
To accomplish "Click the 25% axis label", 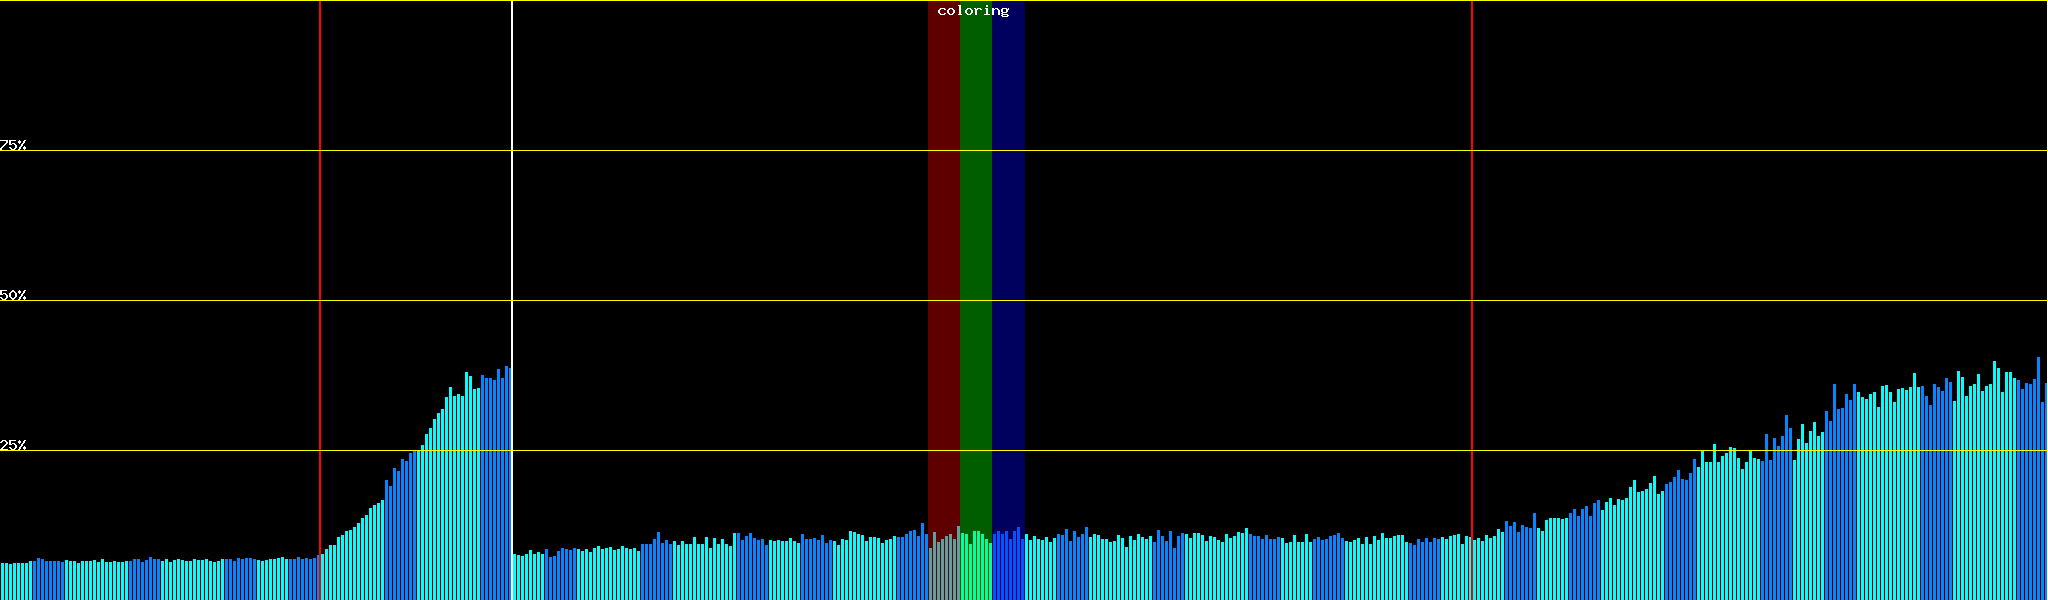I will click(x=13, y=445).
